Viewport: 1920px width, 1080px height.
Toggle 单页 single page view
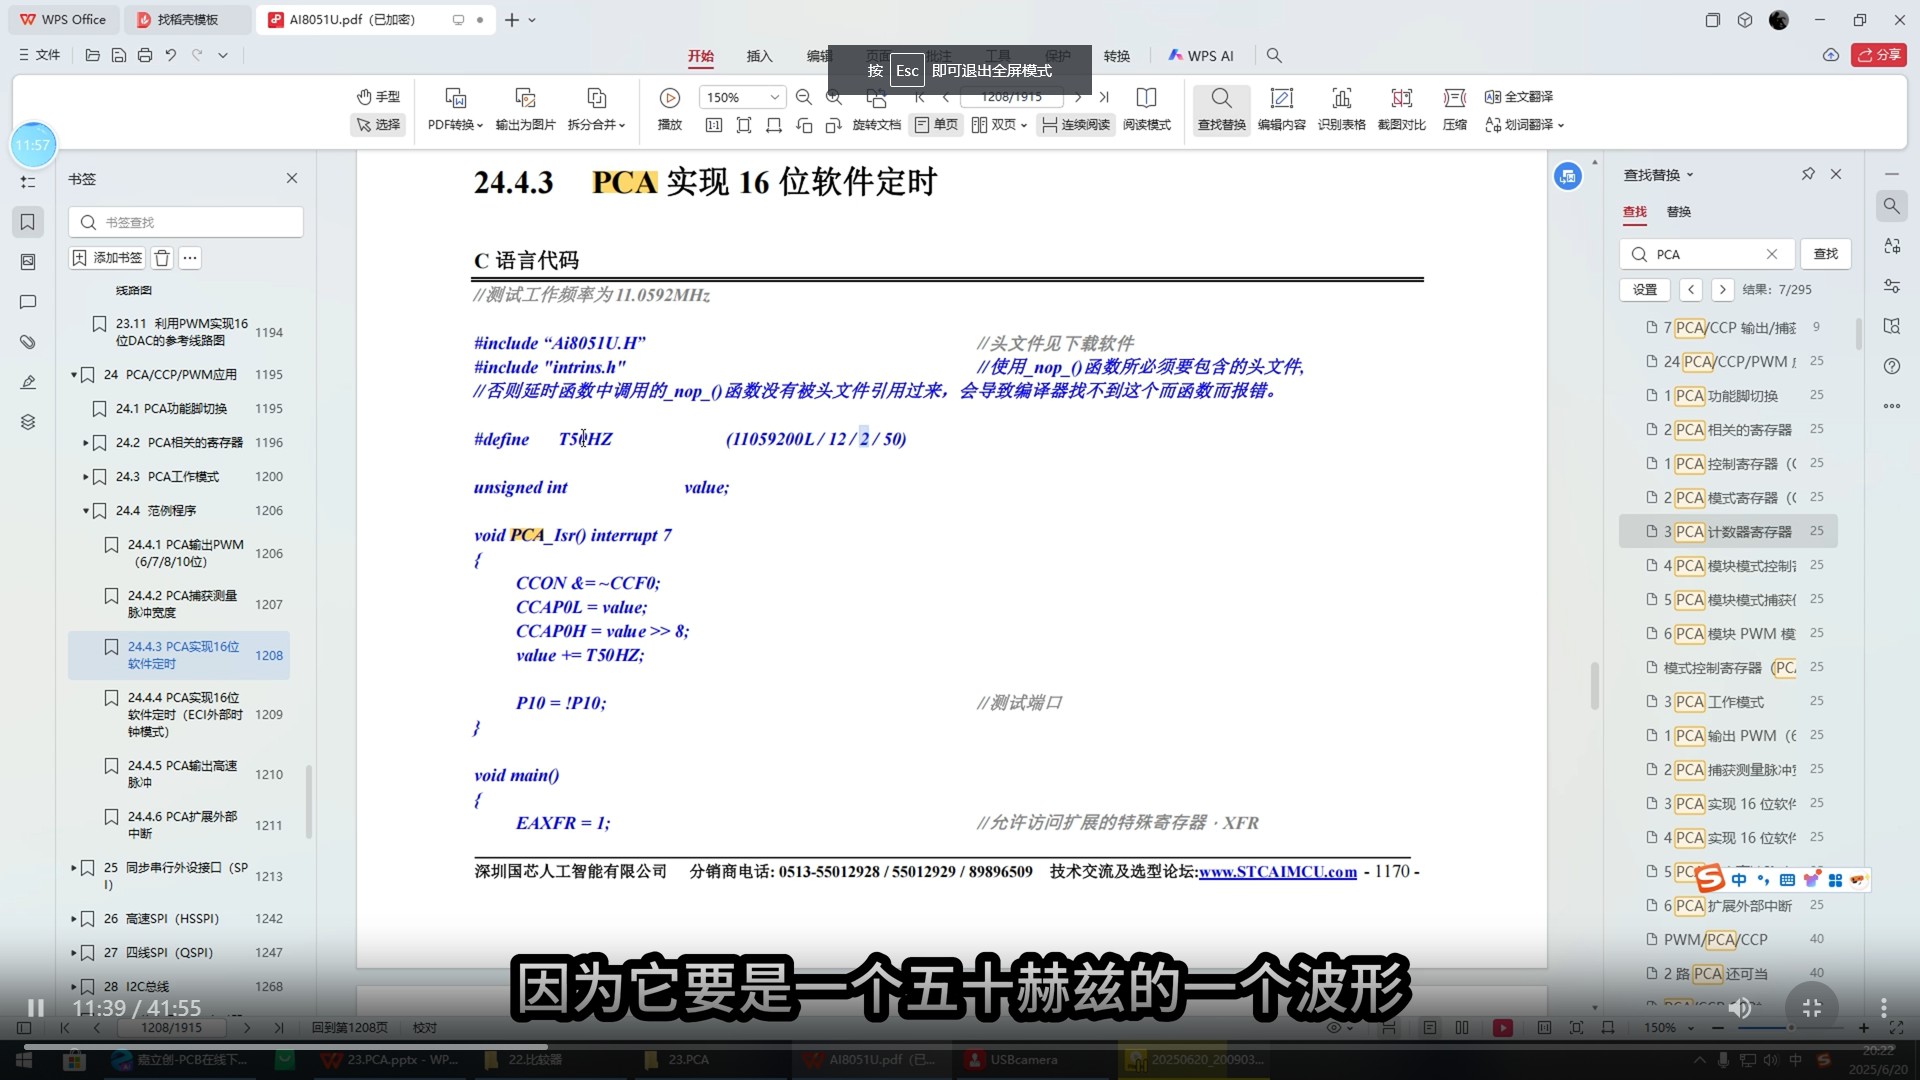936,125
